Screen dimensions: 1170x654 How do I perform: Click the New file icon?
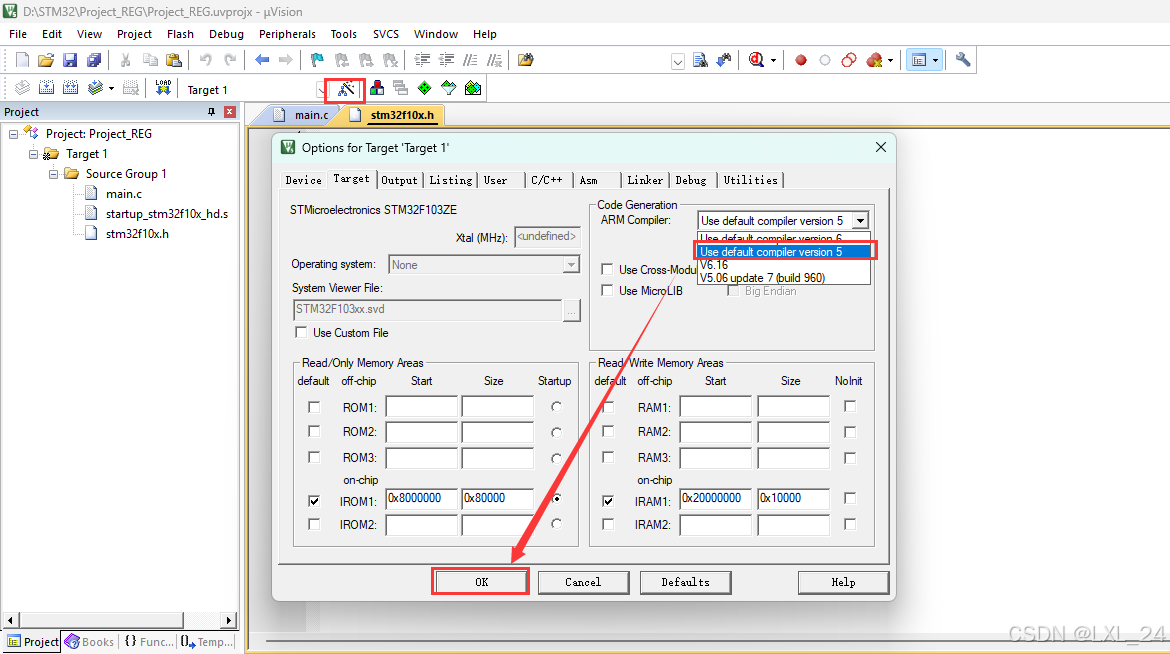point(22,60)
